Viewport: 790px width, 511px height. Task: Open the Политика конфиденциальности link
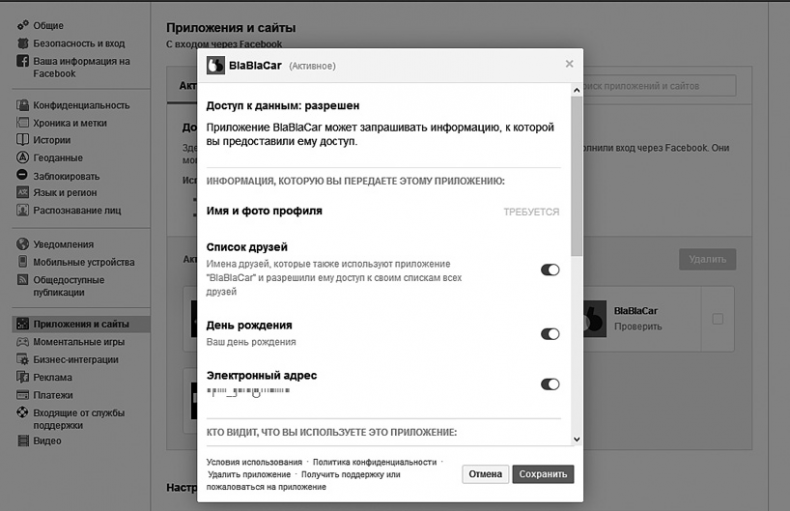[x=374, y=462]
